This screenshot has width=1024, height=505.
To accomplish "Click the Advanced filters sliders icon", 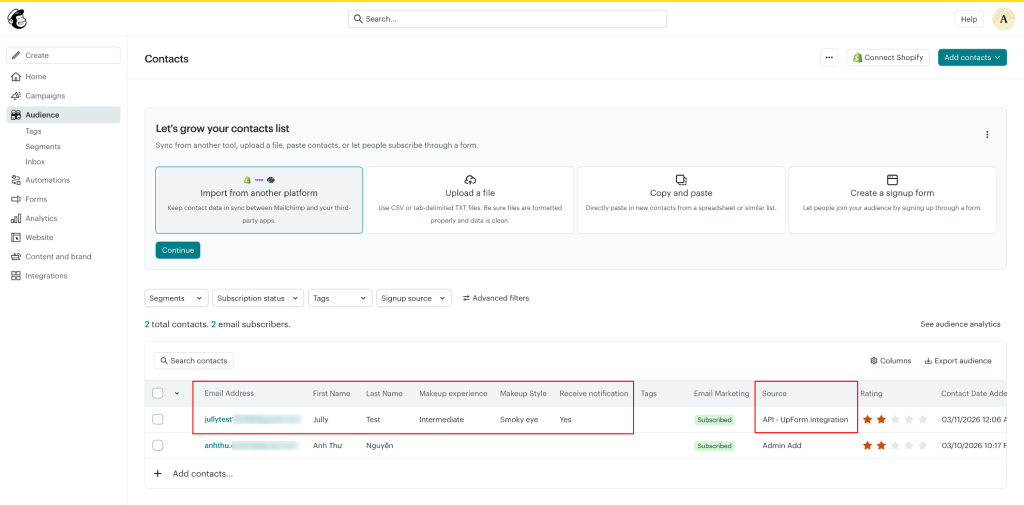I will click(466, 298).
